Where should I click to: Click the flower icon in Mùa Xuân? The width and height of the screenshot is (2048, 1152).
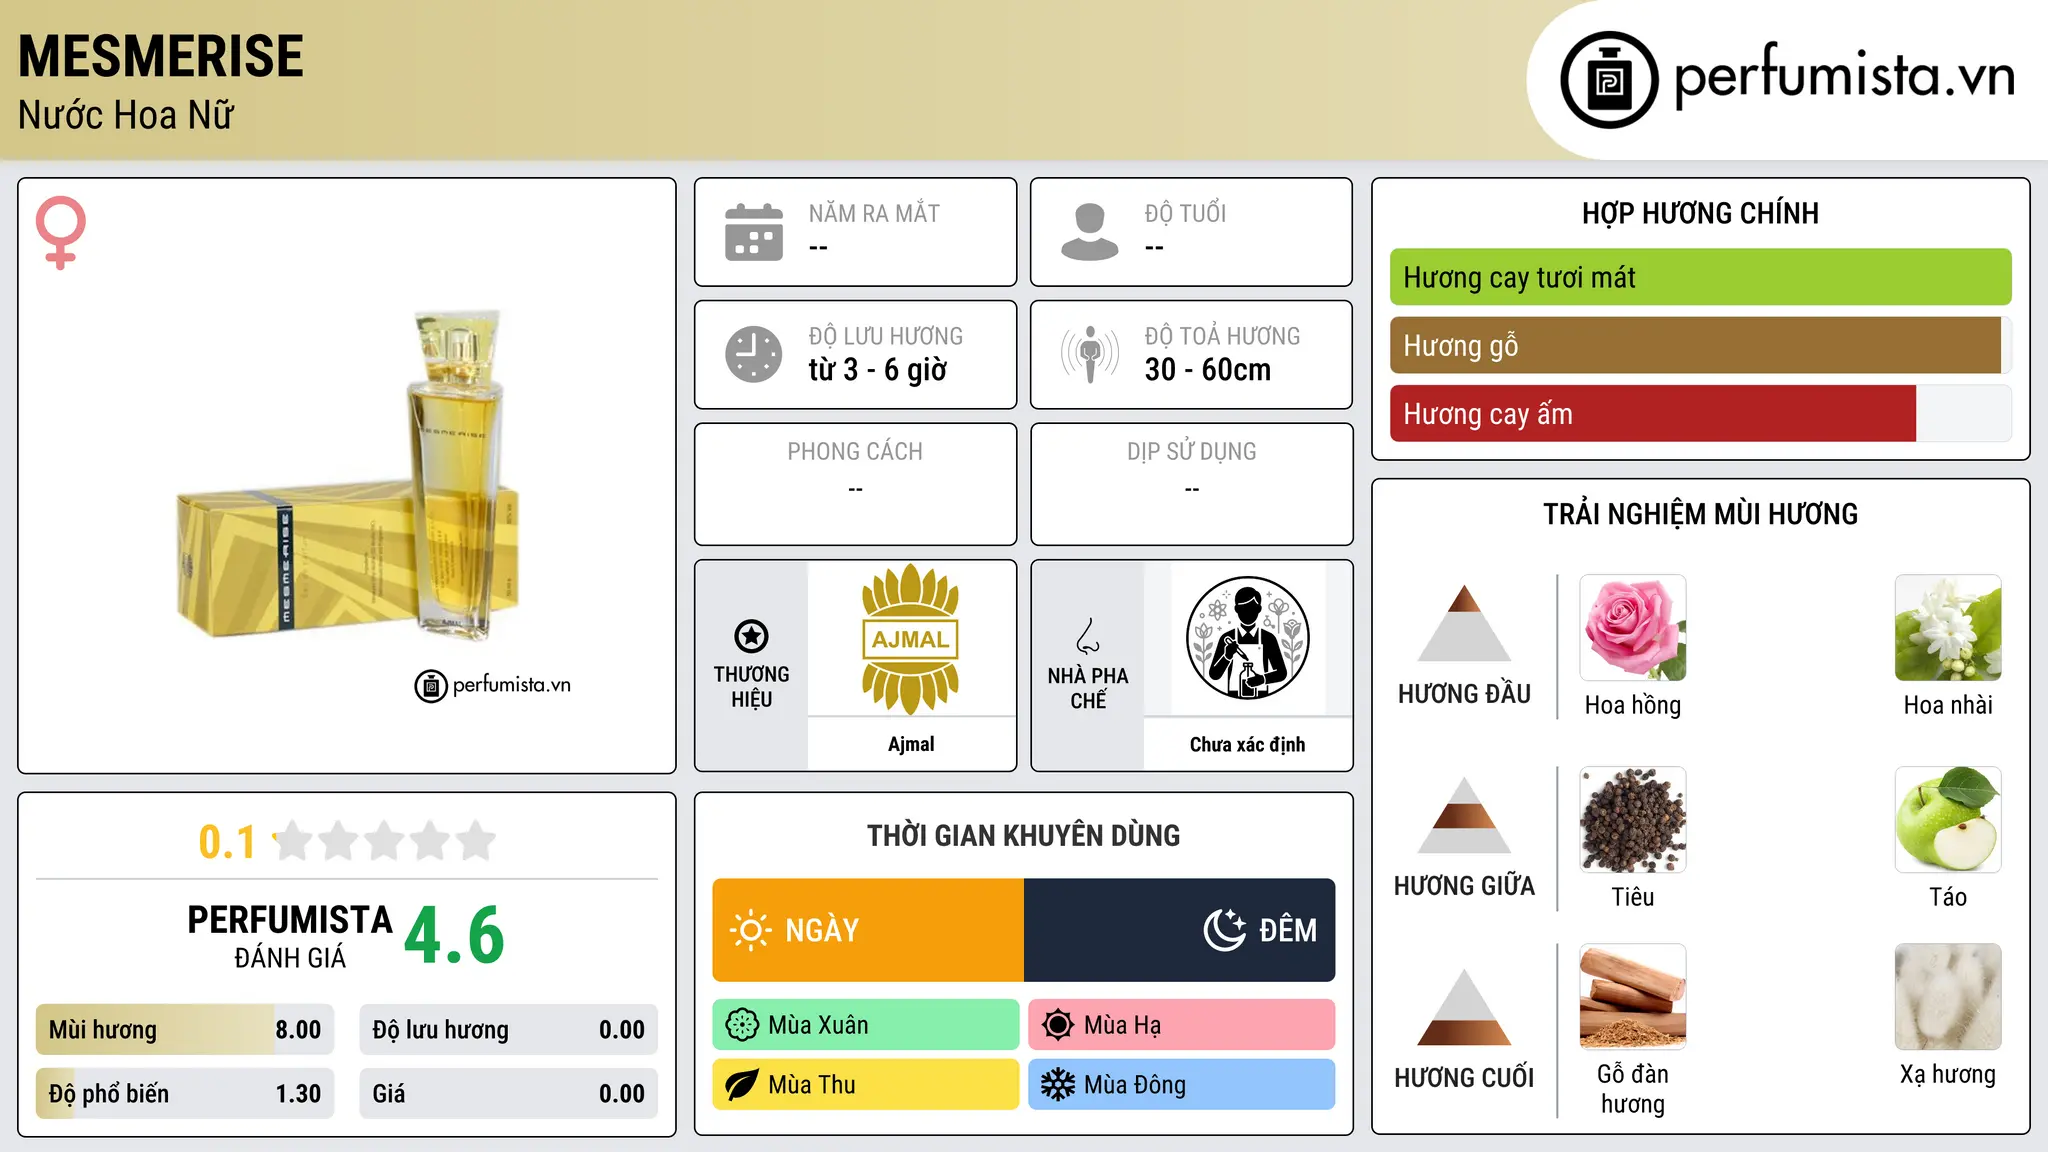point(742,1025)
